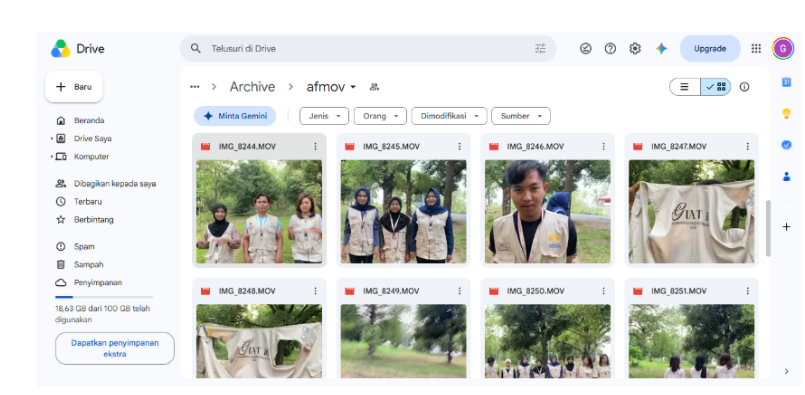Select the IMG_8245.MOV video thumbnail
805x395 pixels.
404,212
